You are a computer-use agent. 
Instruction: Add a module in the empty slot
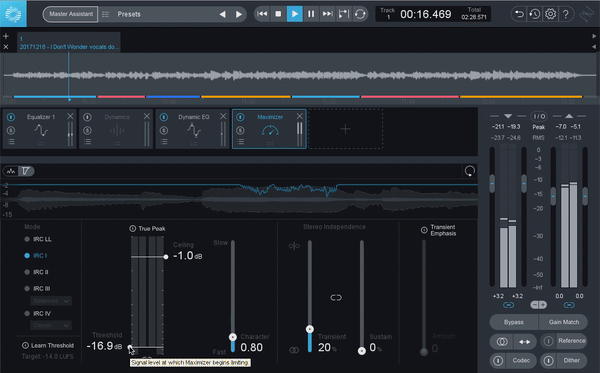(346, 129)
